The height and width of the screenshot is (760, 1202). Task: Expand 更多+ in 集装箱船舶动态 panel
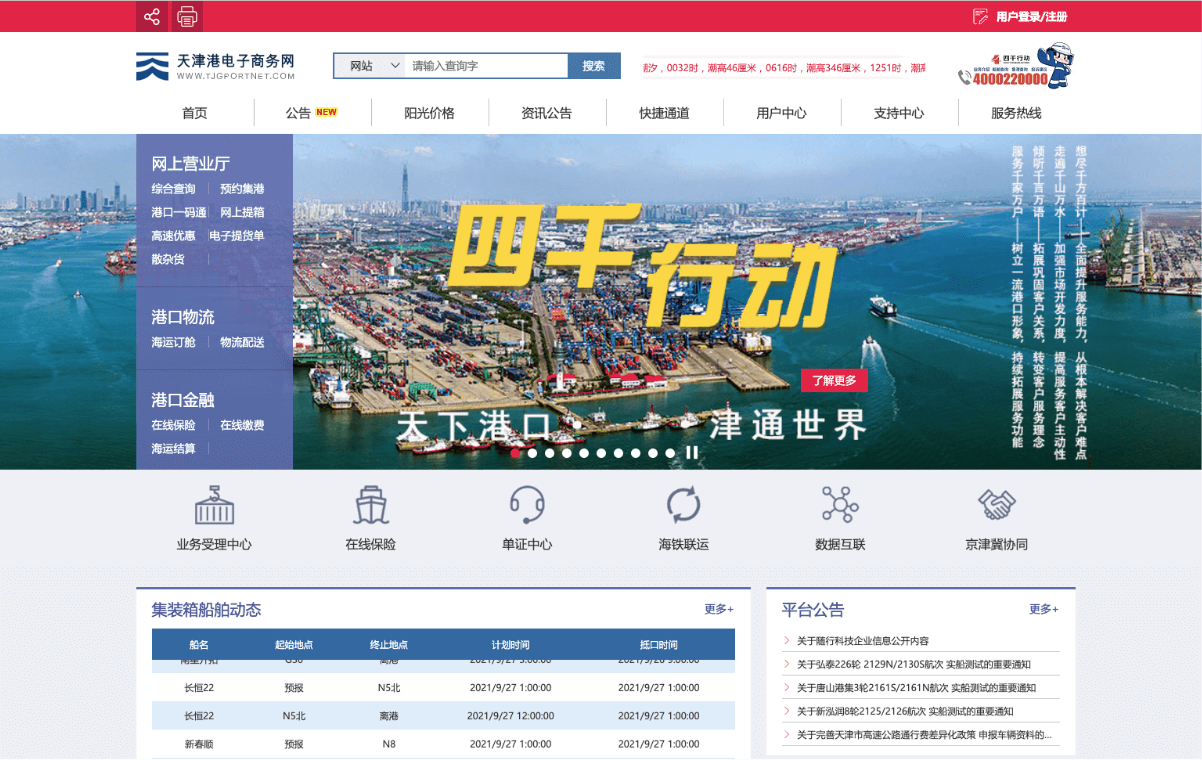tap(718, 609)
